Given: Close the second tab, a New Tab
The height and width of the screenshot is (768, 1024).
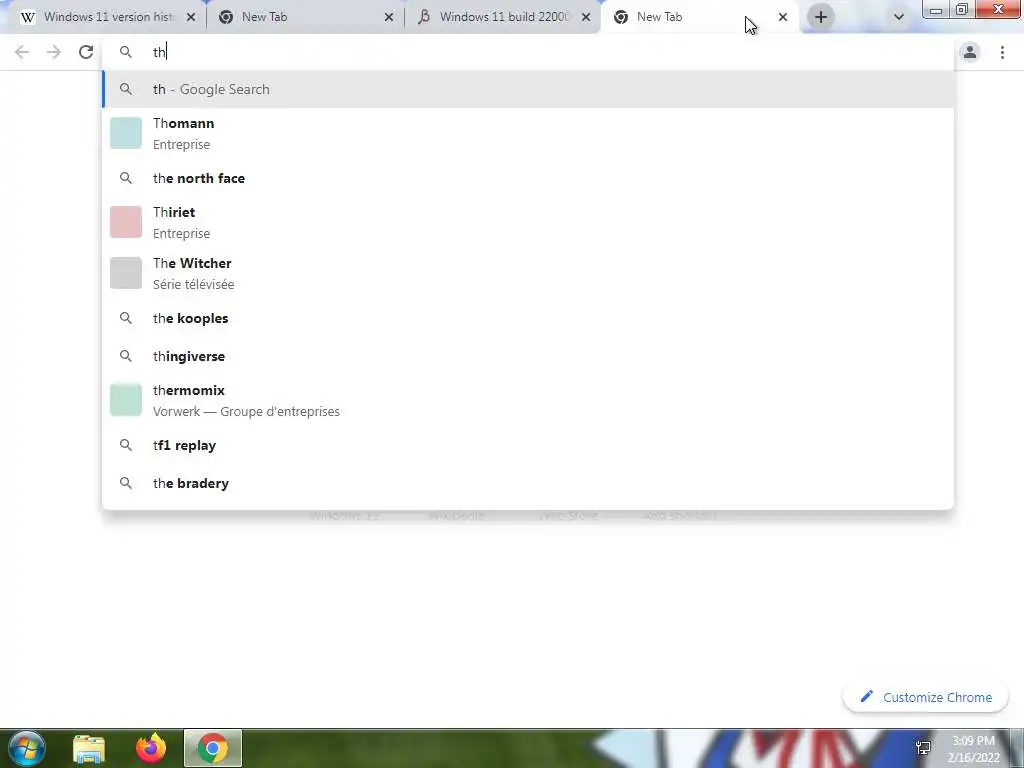Looking at the screenshot, I should [x=389, y=18].
